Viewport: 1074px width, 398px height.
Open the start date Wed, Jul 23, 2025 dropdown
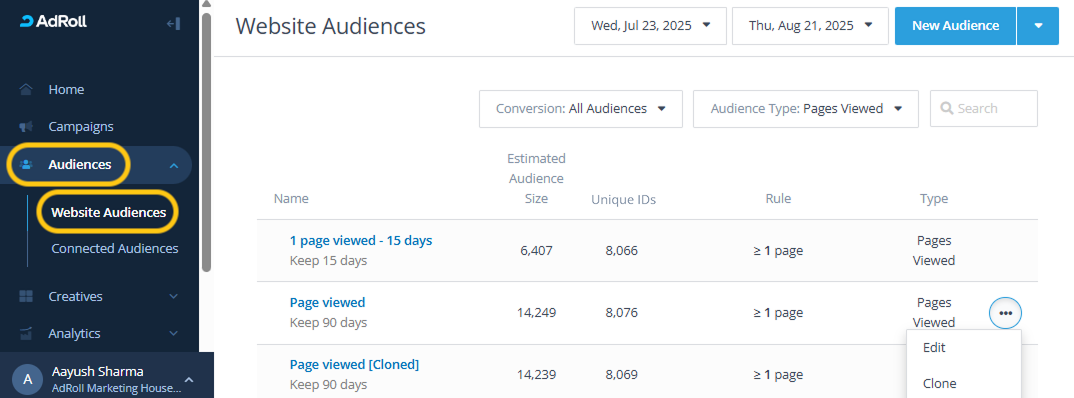pyautogui.click(x=650, y=26)
